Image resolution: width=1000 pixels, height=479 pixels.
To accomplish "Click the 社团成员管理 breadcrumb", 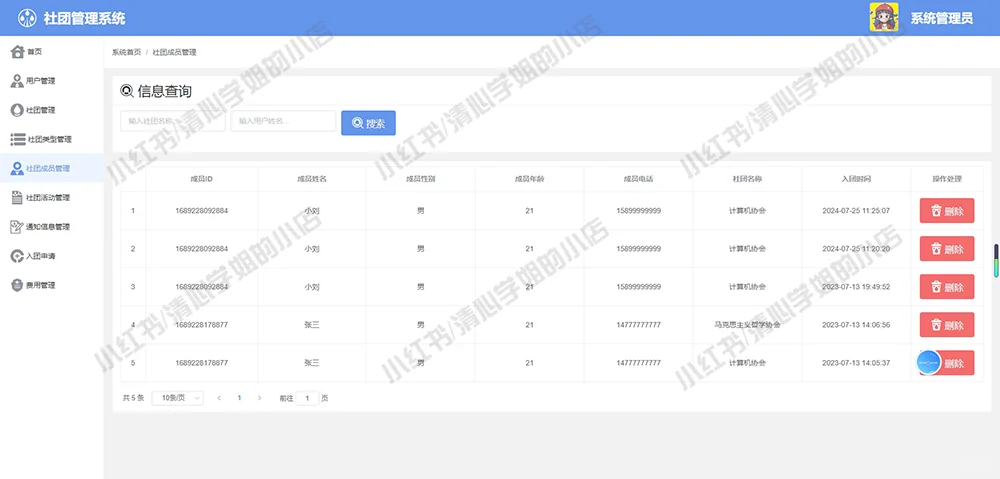I will 174,52.
